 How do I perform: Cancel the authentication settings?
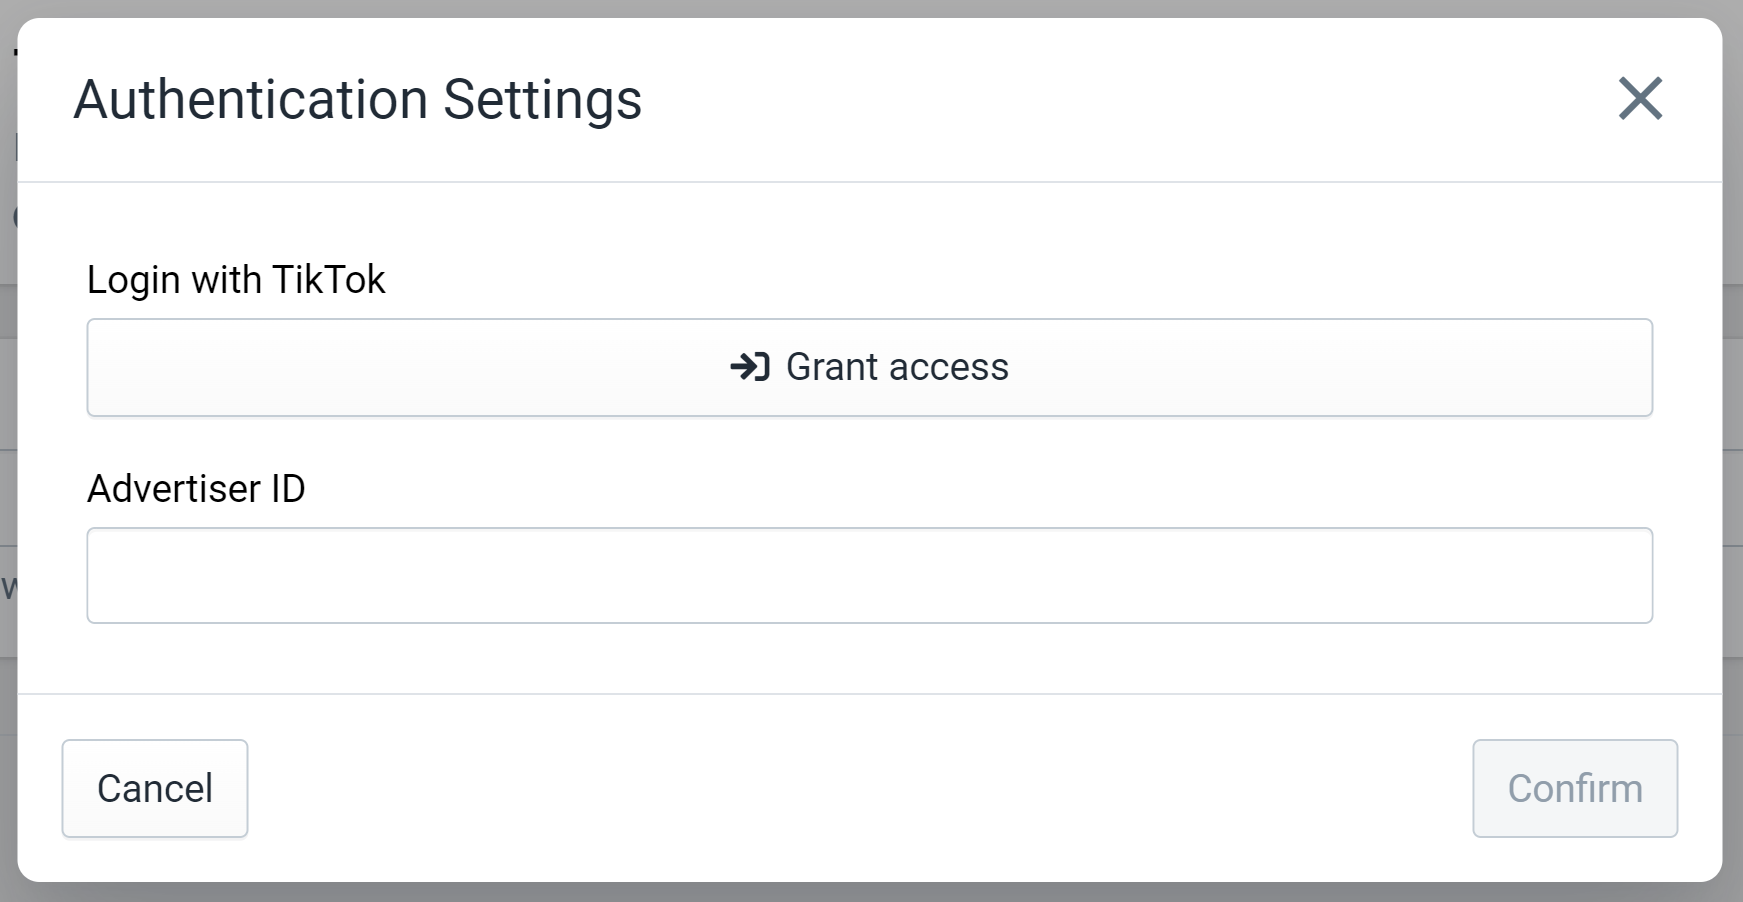tap(155, 788)
